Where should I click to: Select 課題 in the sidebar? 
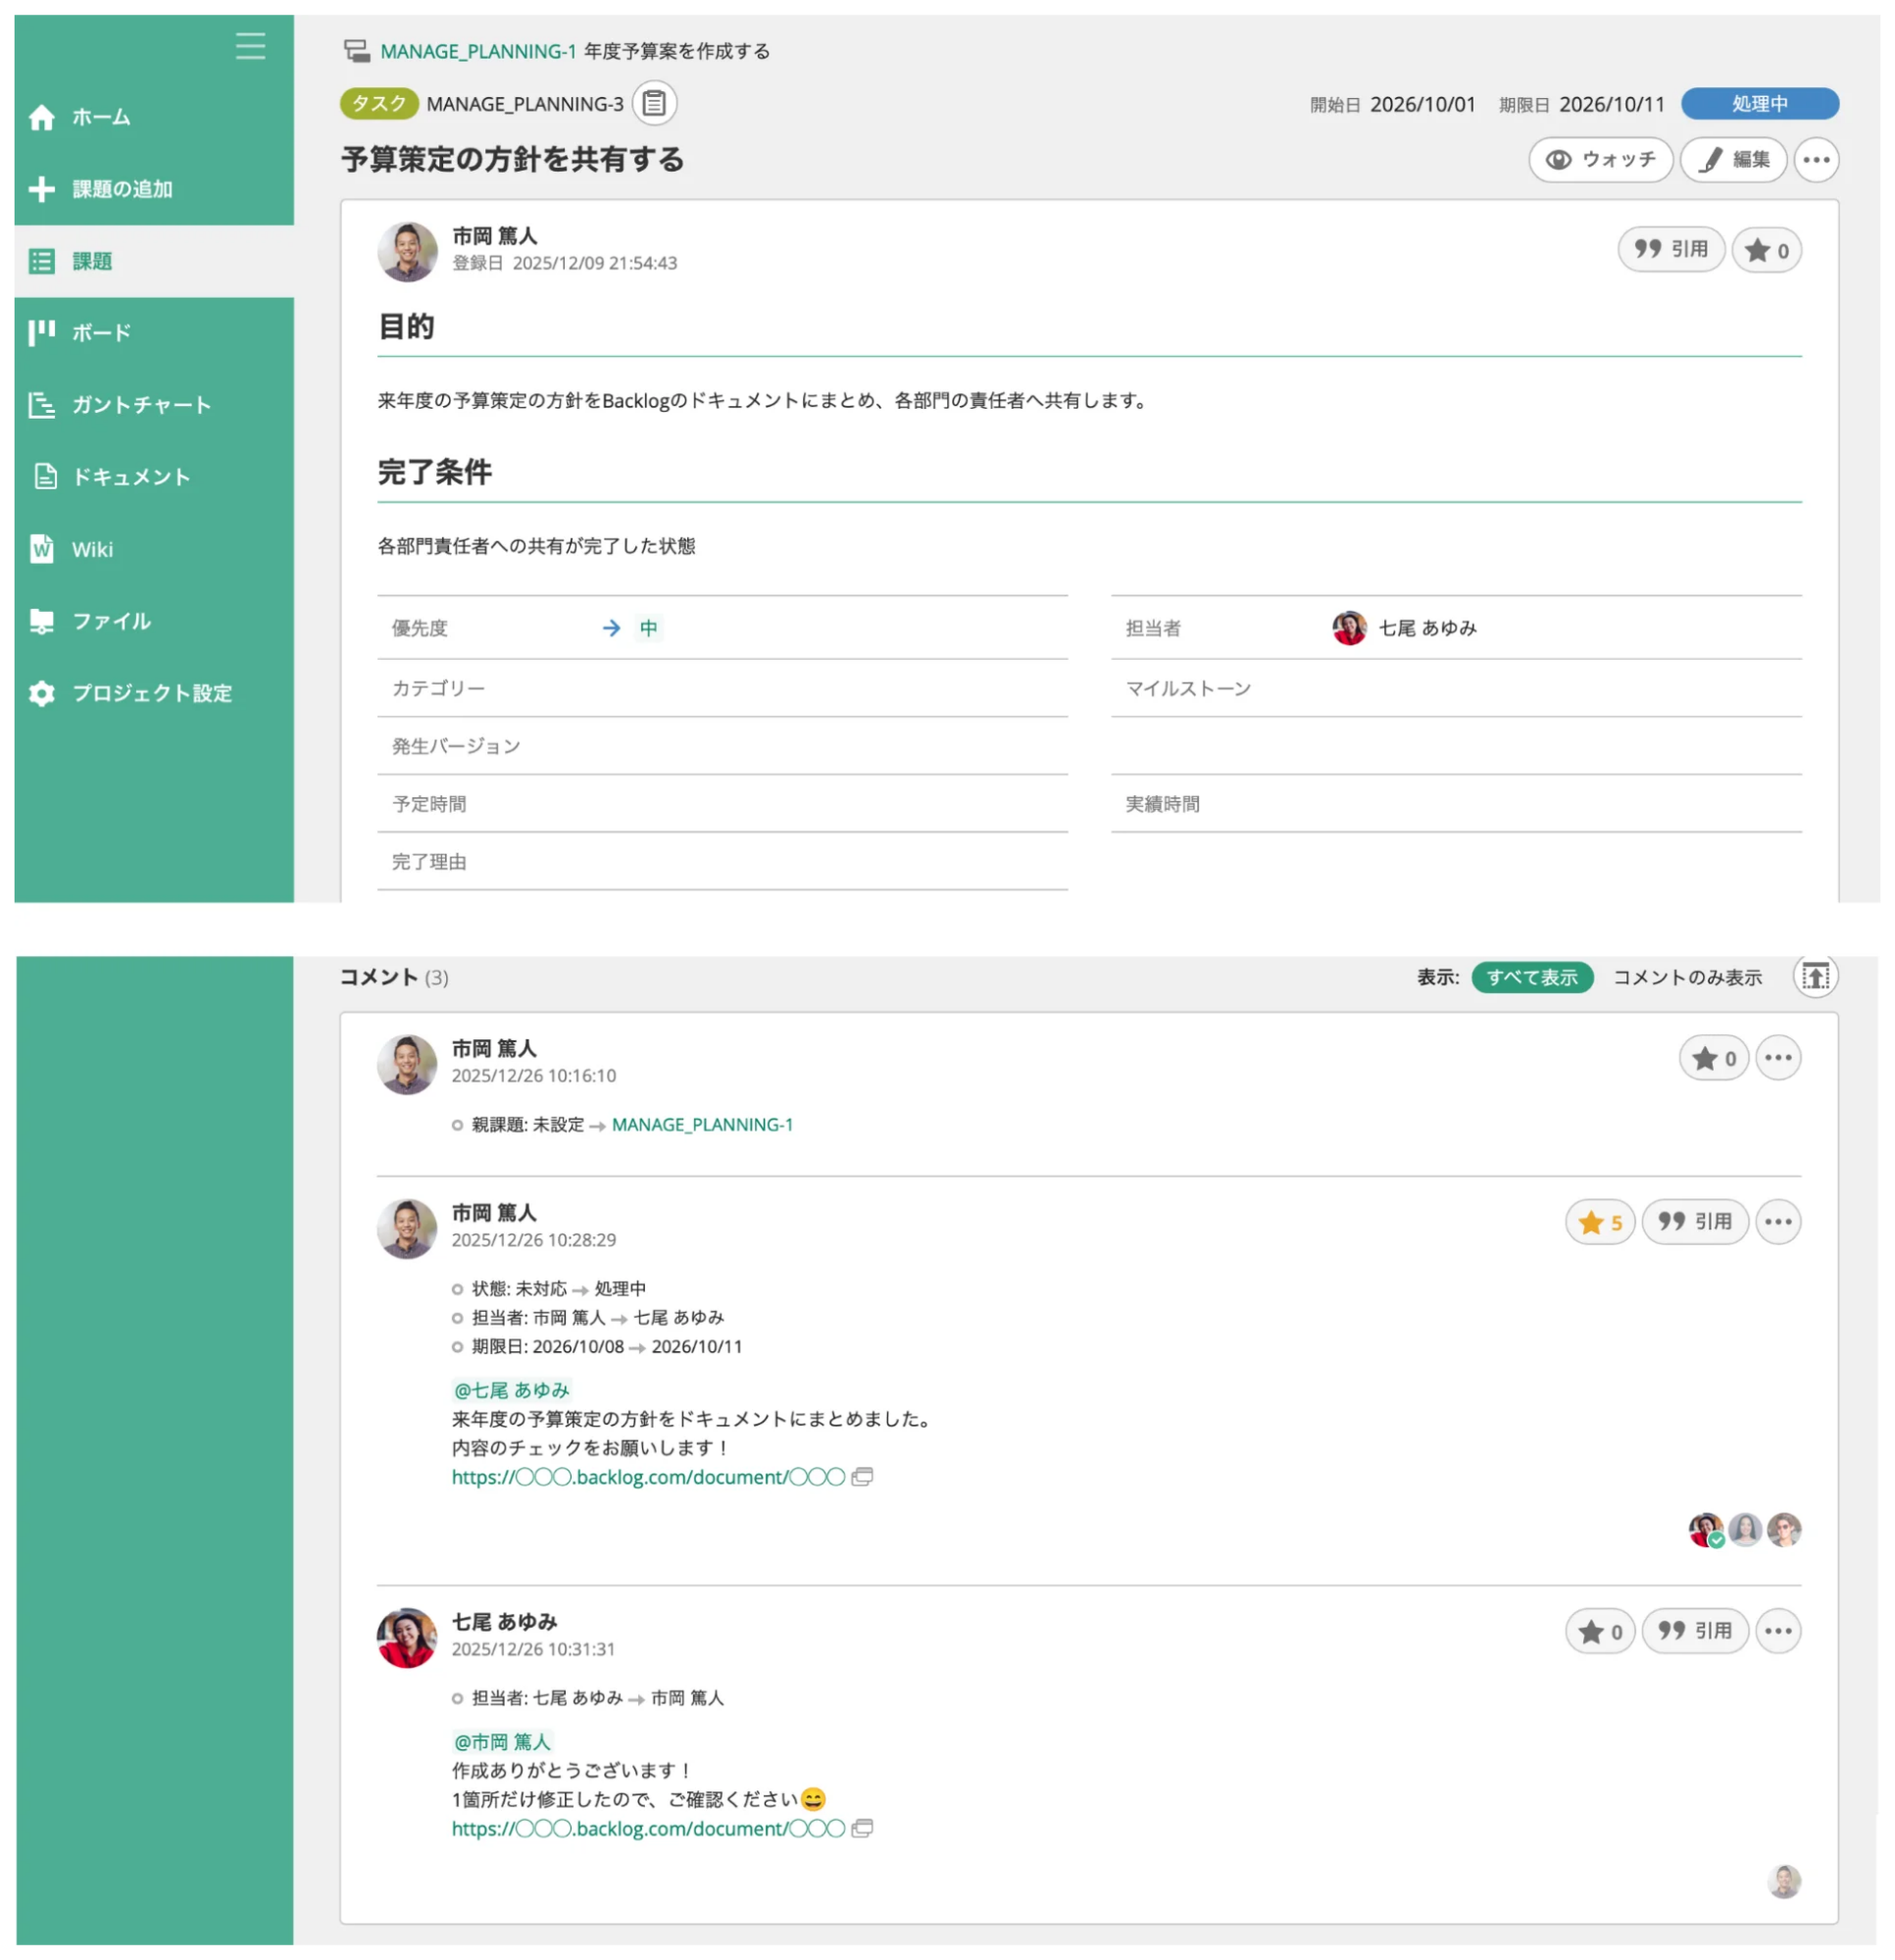click(154, 261)
